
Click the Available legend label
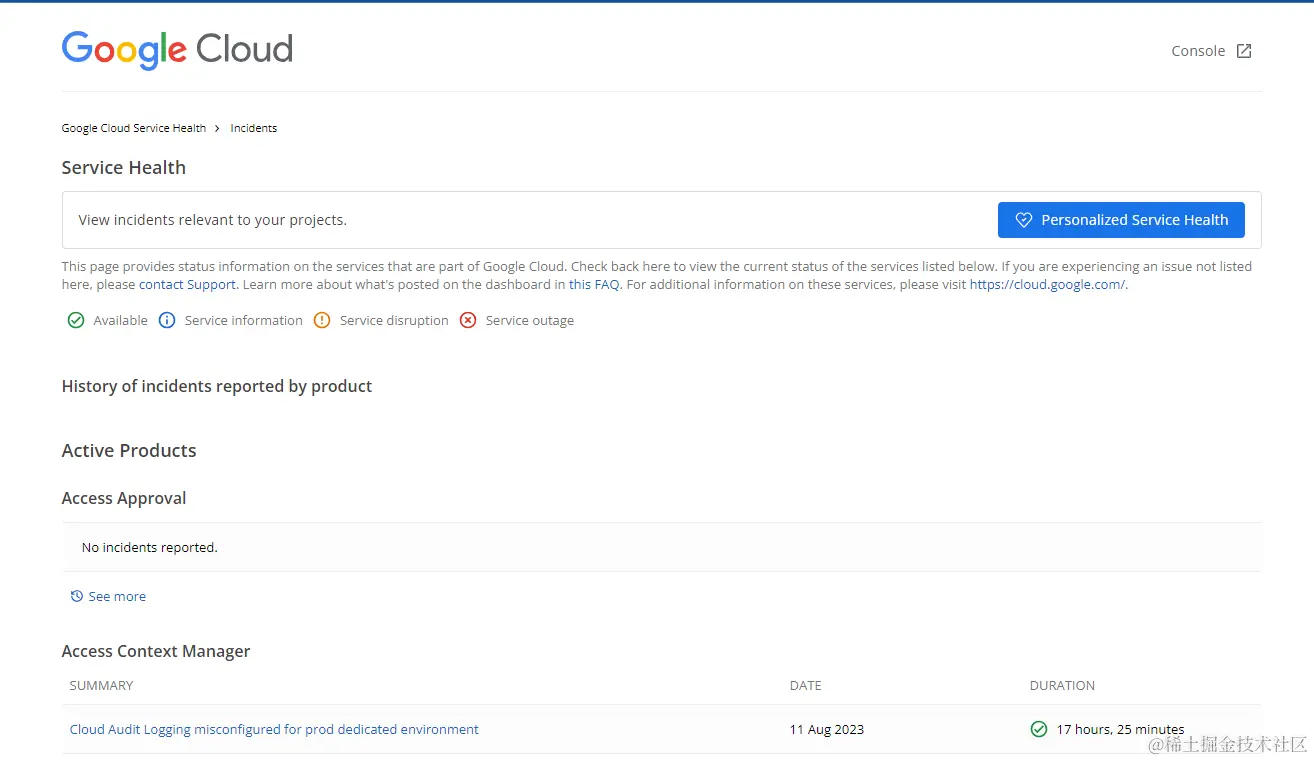(x=120, y=321)
